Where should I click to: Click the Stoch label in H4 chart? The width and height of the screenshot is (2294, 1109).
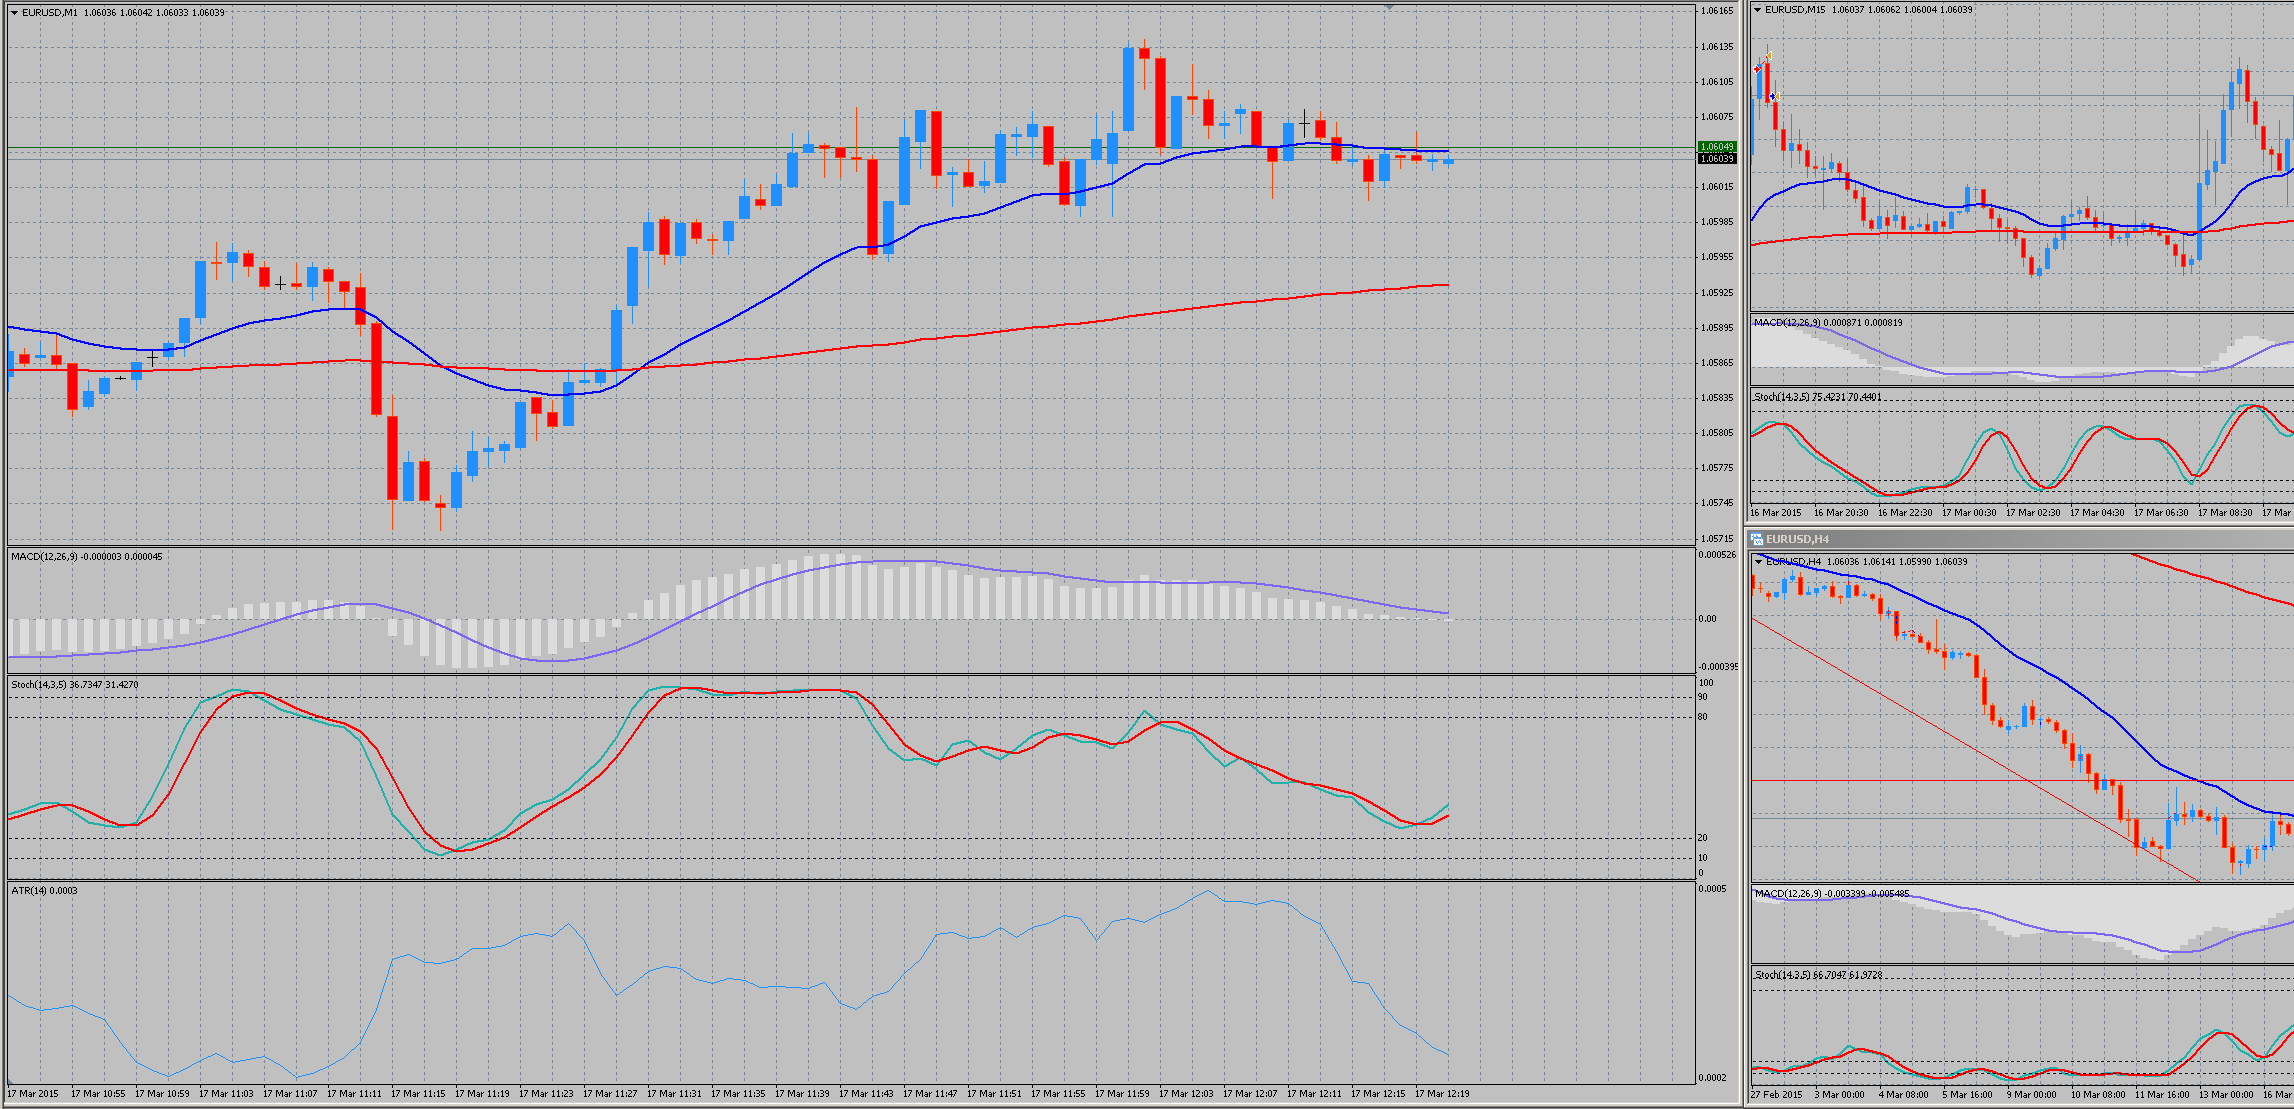pos(1782,975)
